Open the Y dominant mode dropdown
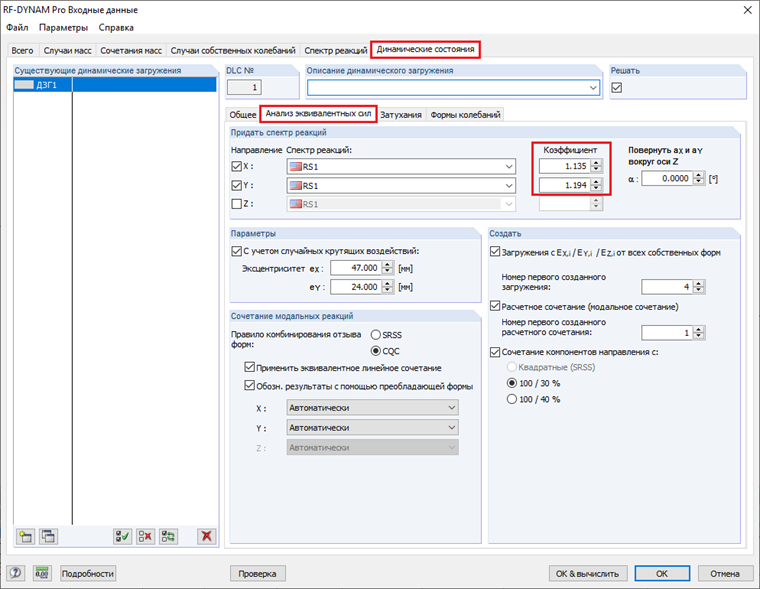760x589 pixels. click(451, 428)
